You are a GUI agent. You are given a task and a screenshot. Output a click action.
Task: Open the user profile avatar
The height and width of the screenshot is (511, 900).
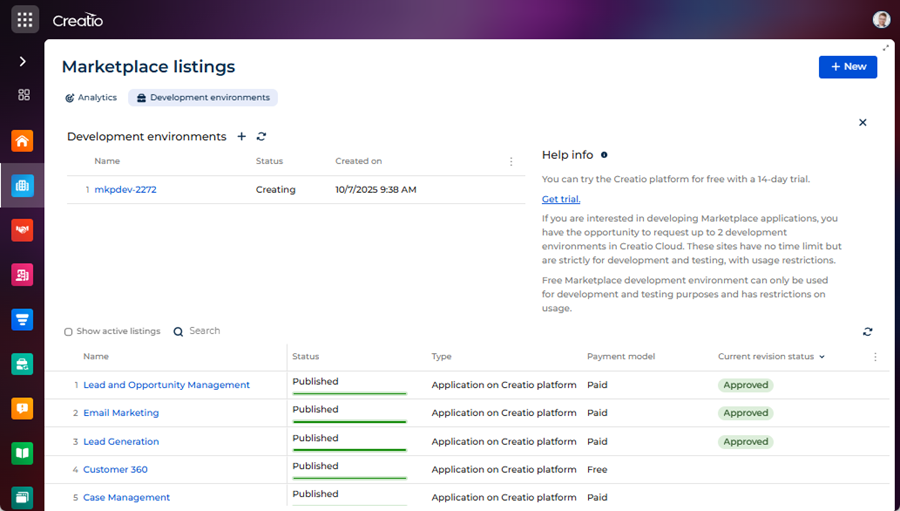coord(880,20)
